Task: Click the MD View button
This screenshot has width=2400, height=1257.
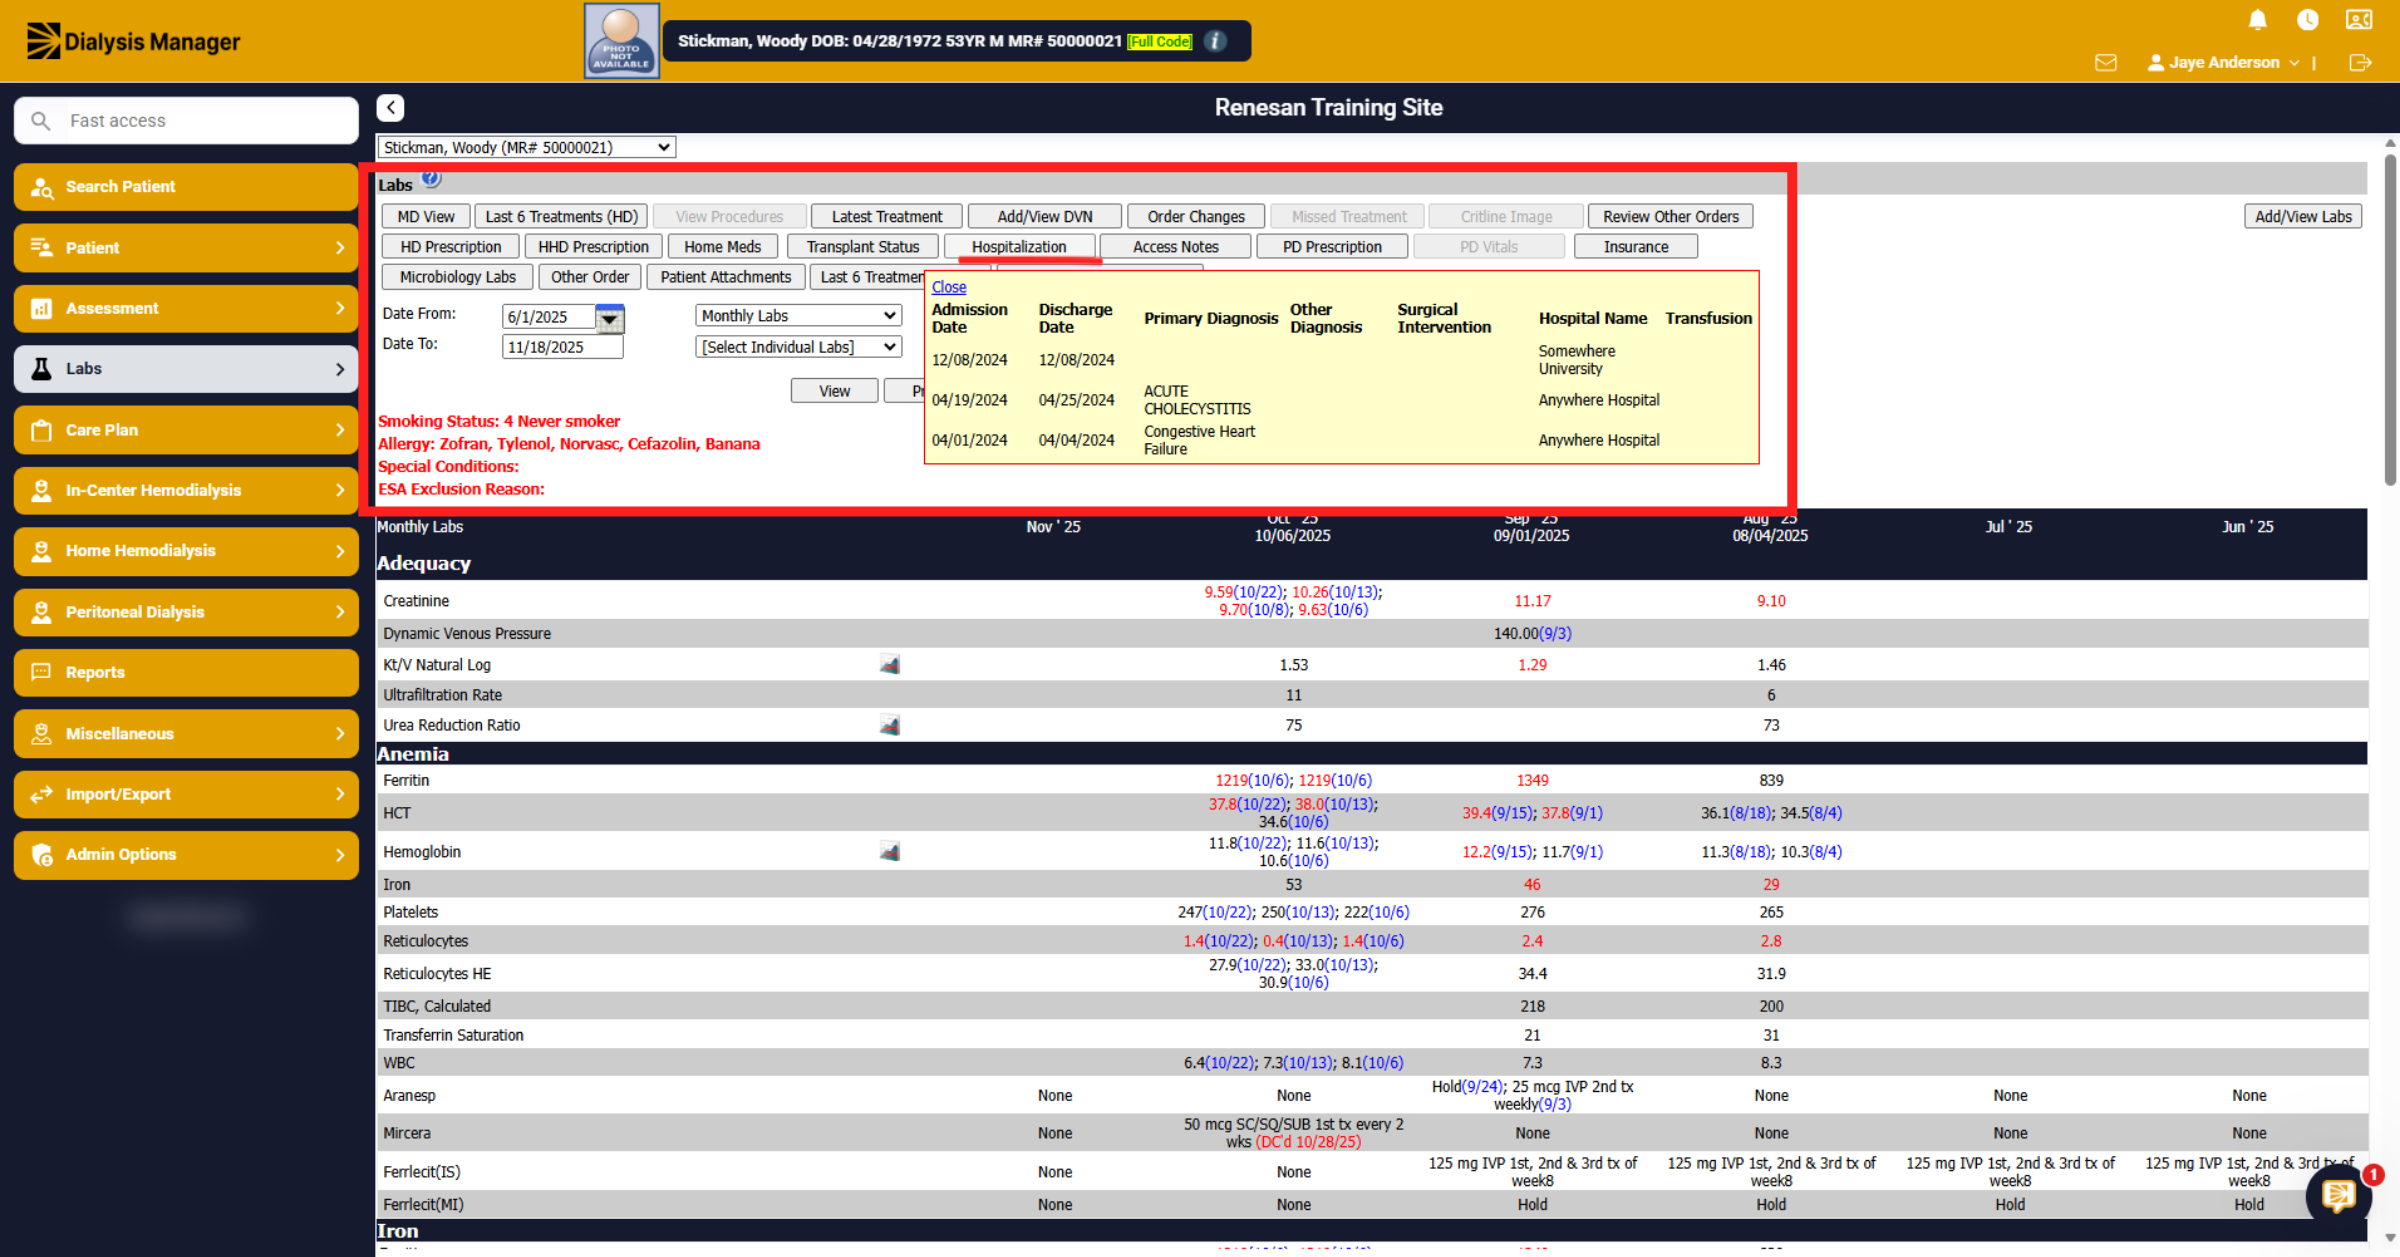Action: [x=426, y=217]
